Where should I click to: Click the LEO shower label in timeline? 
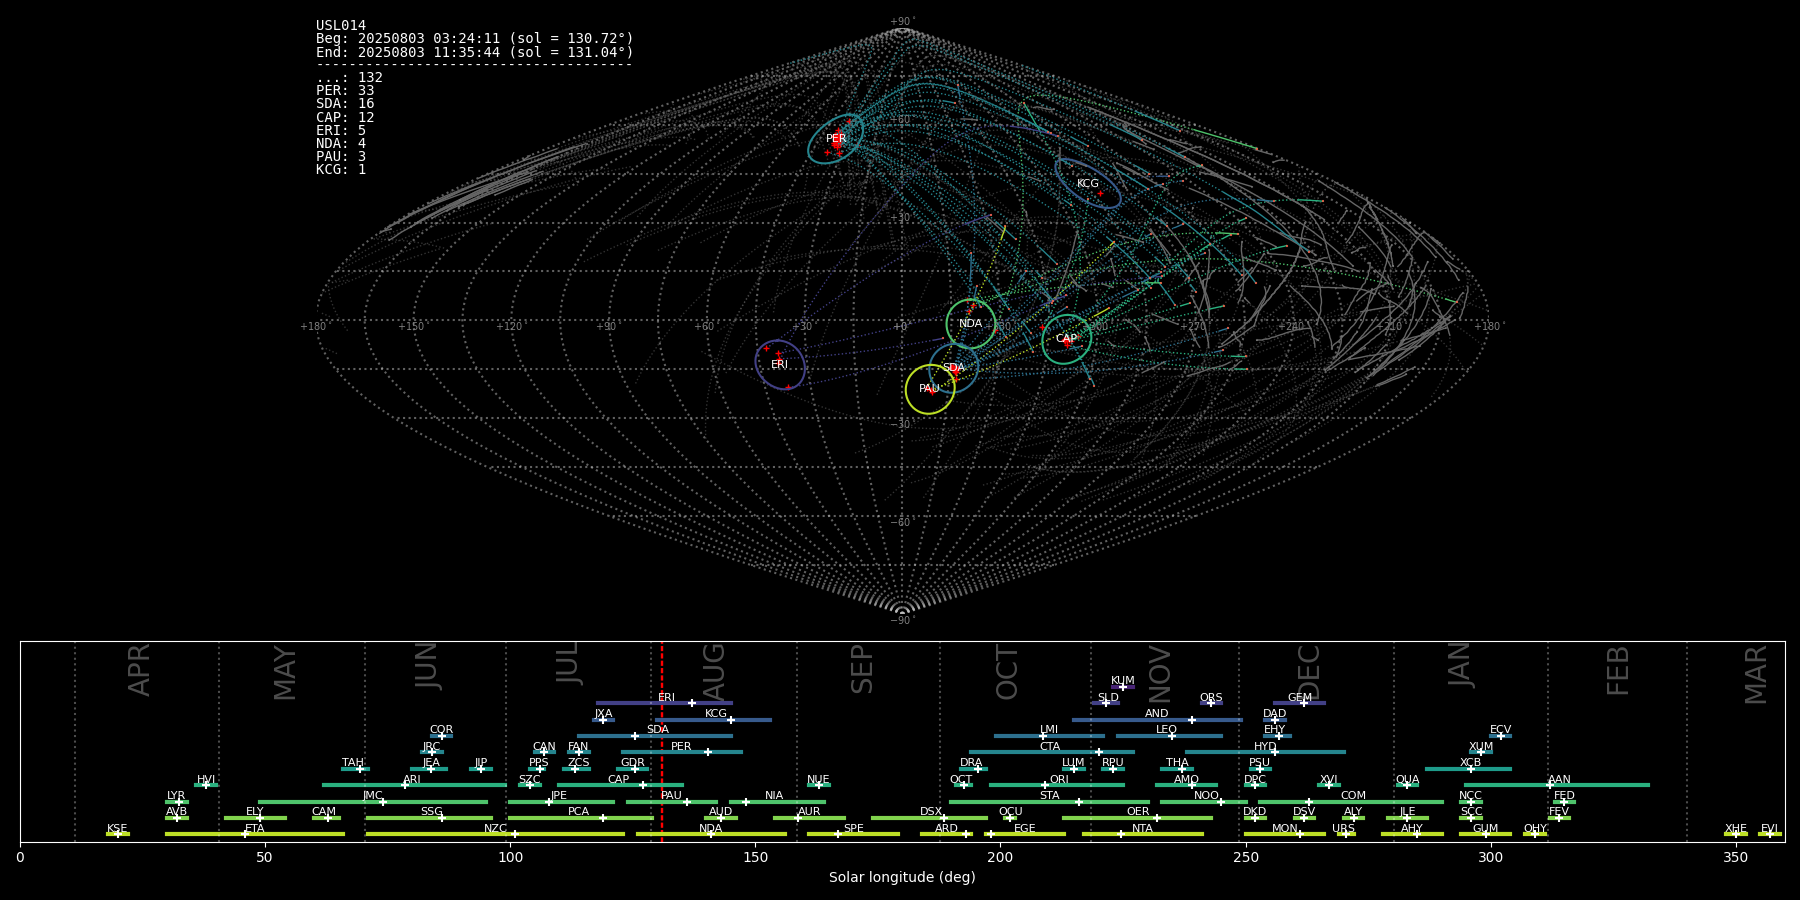[x=1167, y=730]
